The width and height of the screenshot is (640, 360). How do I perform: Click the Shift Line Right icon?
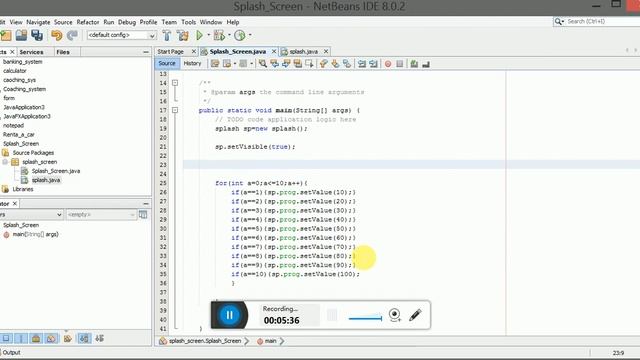tap(373, 64)
